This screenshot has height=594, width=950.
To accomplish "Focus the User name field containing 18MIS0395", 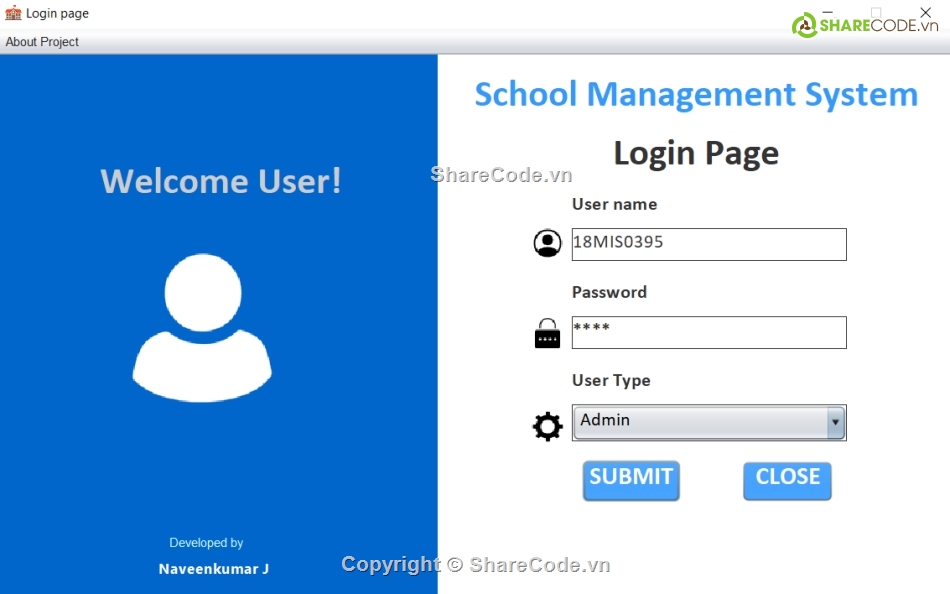I will [708, 244].
